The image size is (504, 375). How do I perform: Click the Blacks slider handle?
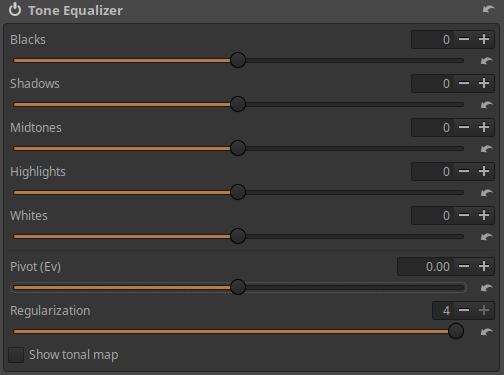coord(238,60)
